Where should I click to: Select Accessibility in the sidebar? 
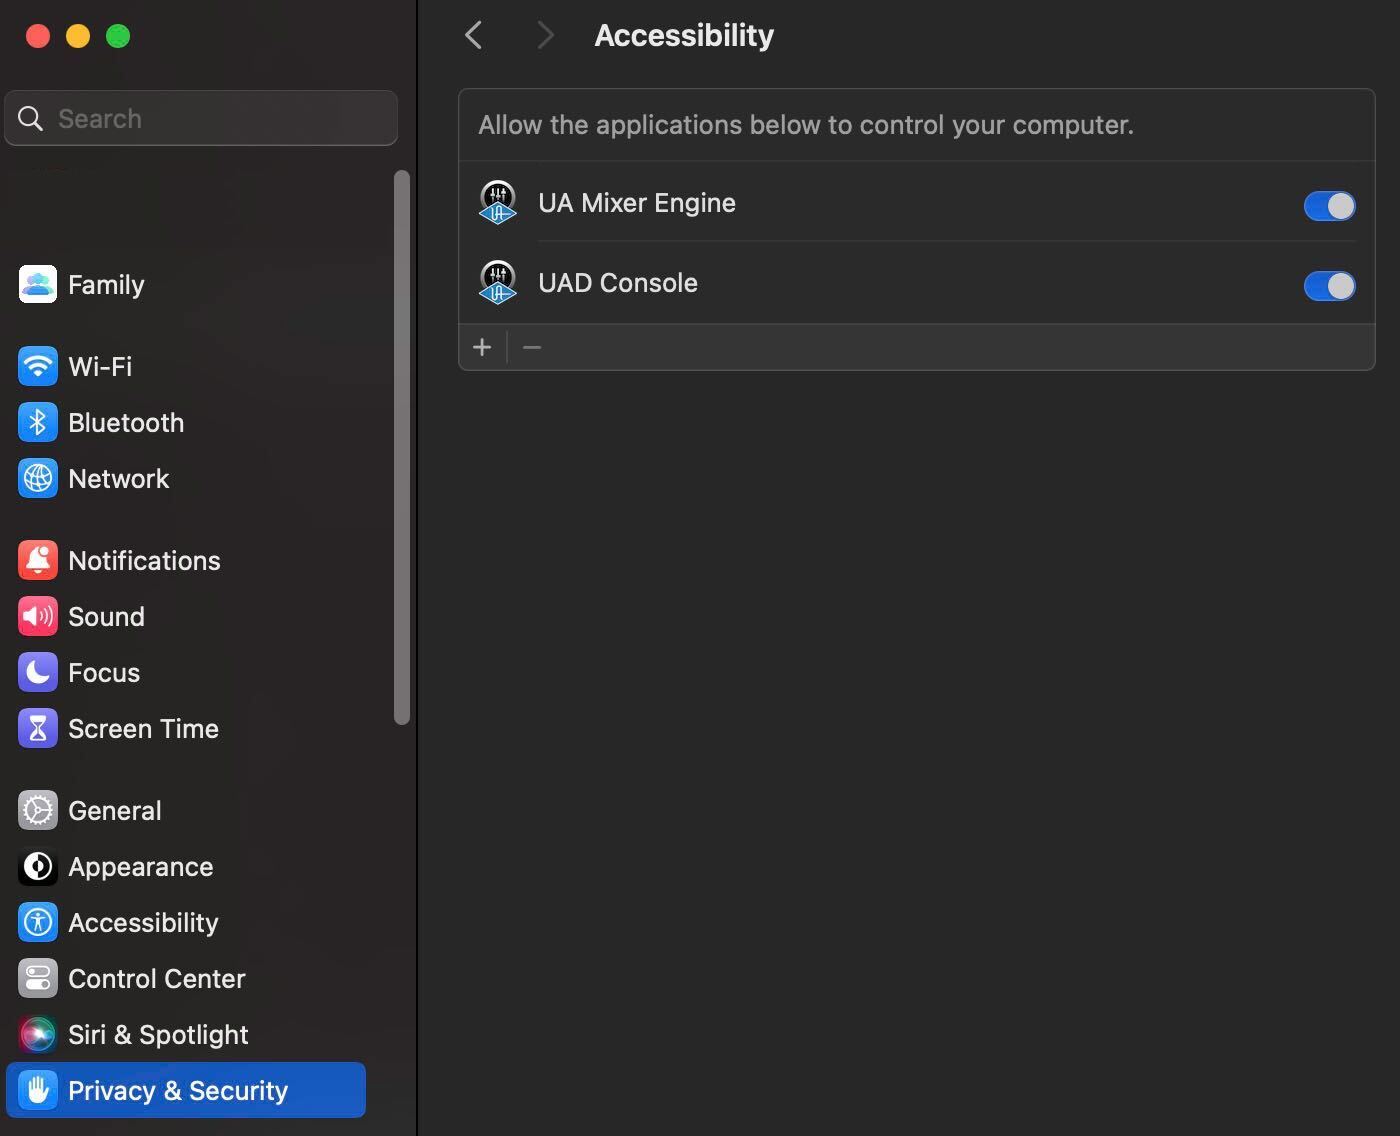pyautogui.click(x=143, y=922)
